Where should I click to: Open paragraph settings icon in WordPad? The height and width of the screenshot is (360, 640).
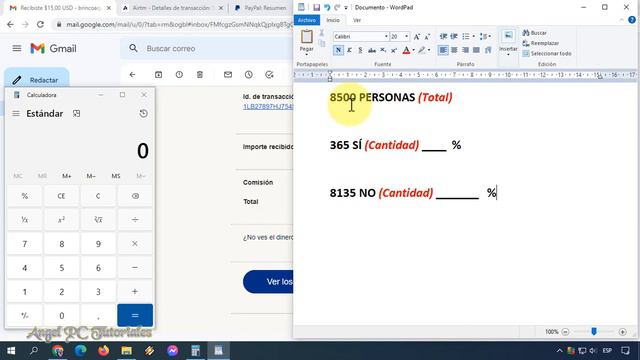coord(488,50)
